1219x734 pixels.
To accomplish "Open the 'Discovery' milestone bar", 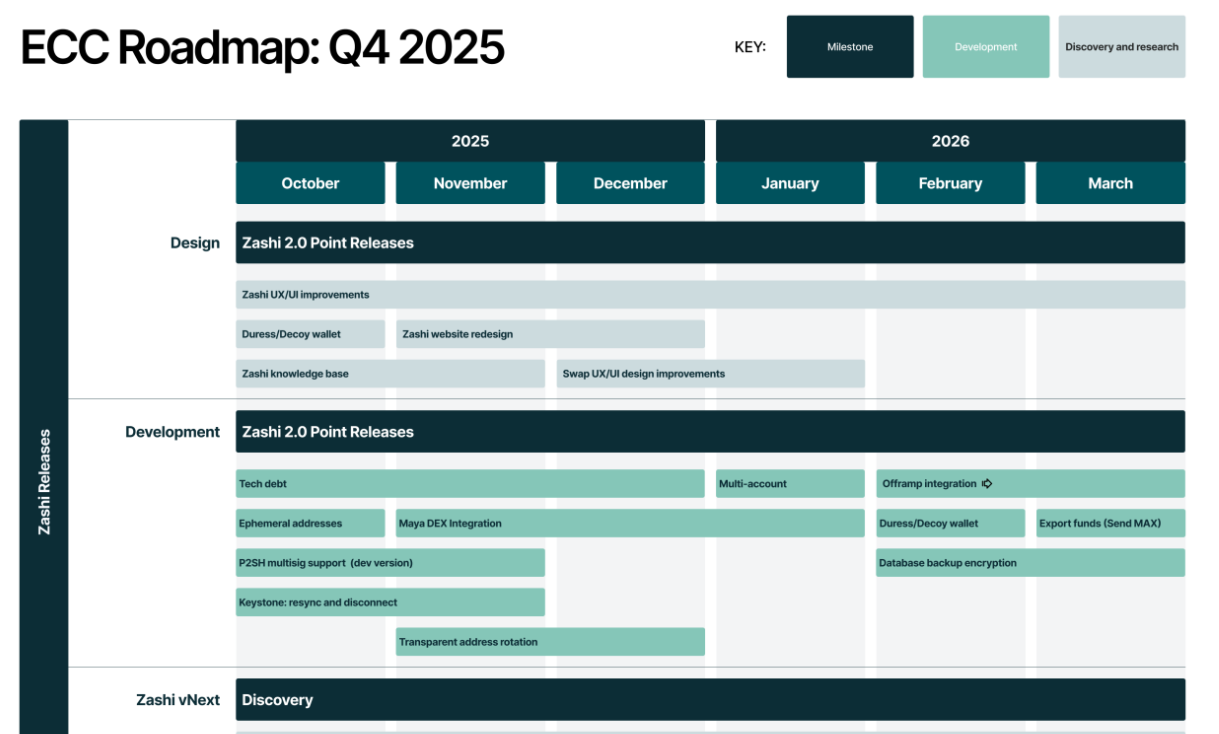I will click(710, 700).
